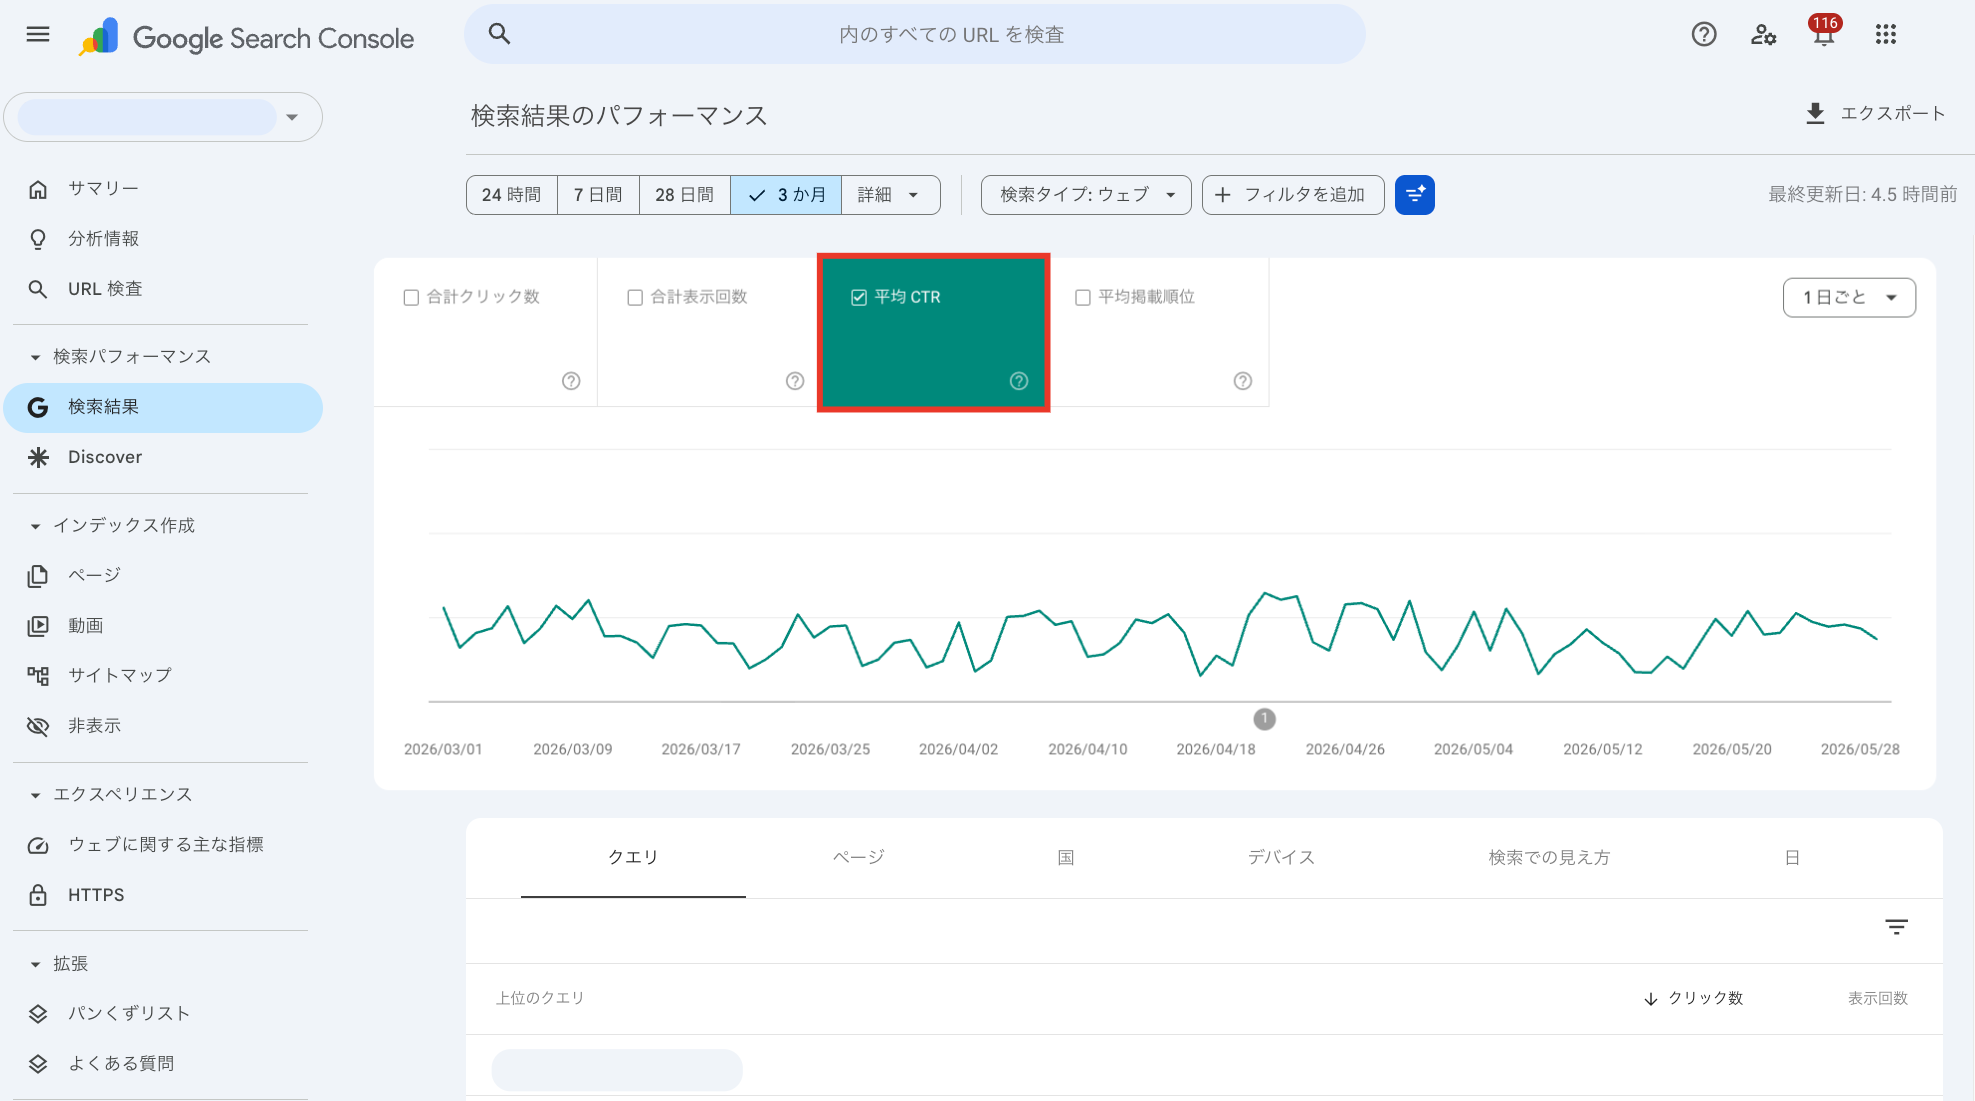The height and width of the screenshot is (1101, 1975).
Task: Open the 検索タイプ: ウェブ dropdown
Action: [1086, 195]
